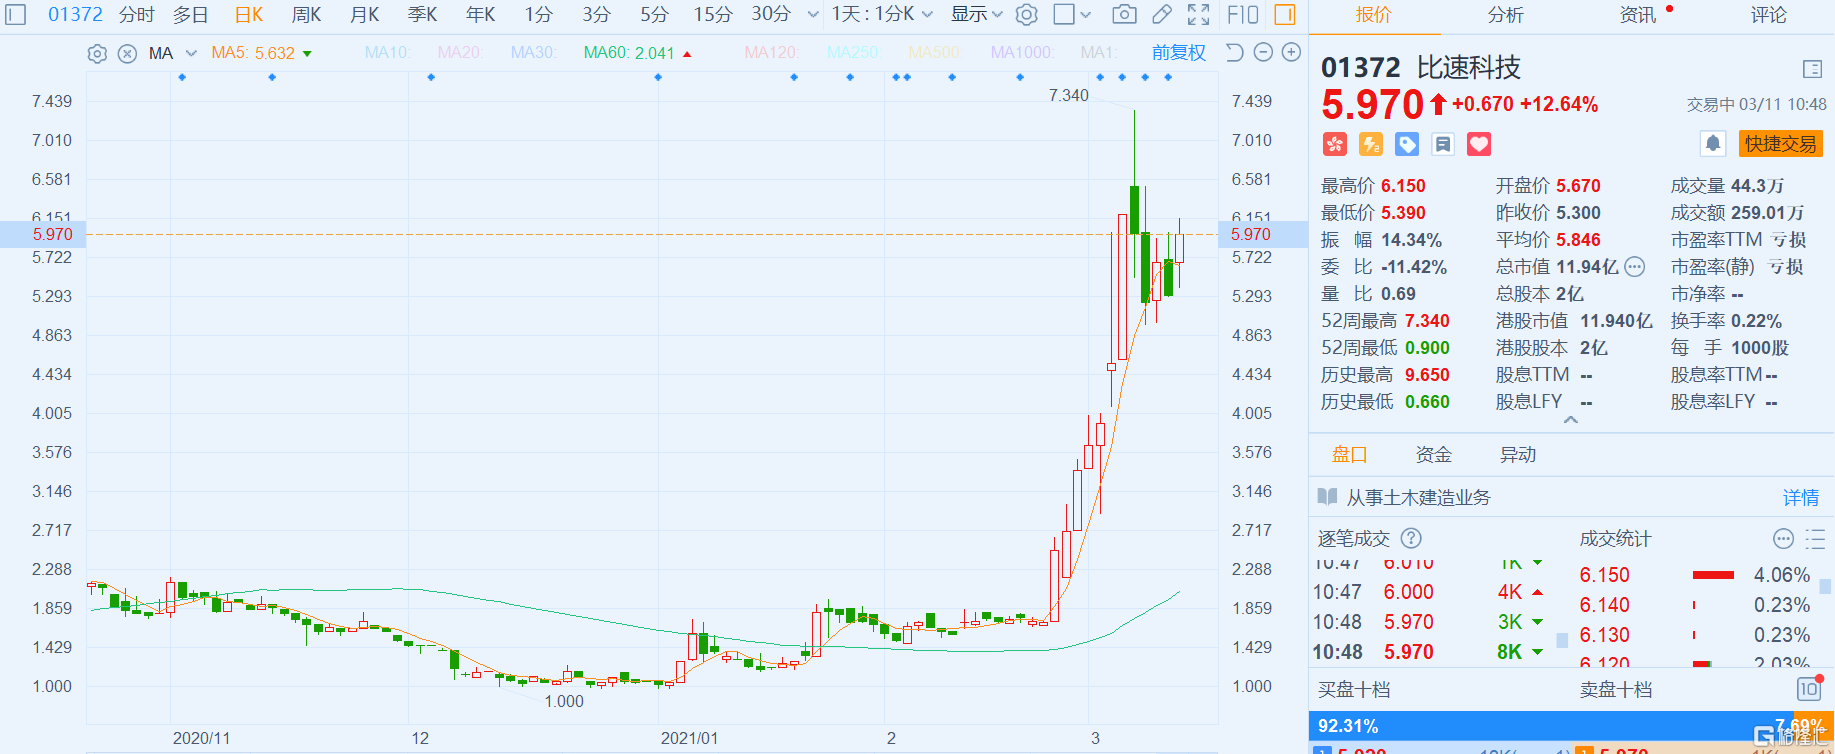Zoom out chart with minus icon

click(1263, 52)
